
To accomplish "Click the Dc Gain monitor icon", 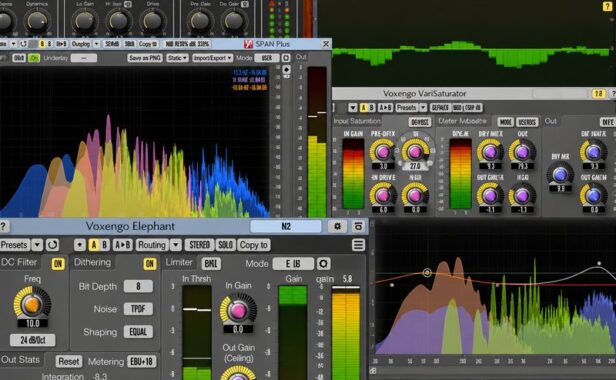I will click(x=245, y=4).
